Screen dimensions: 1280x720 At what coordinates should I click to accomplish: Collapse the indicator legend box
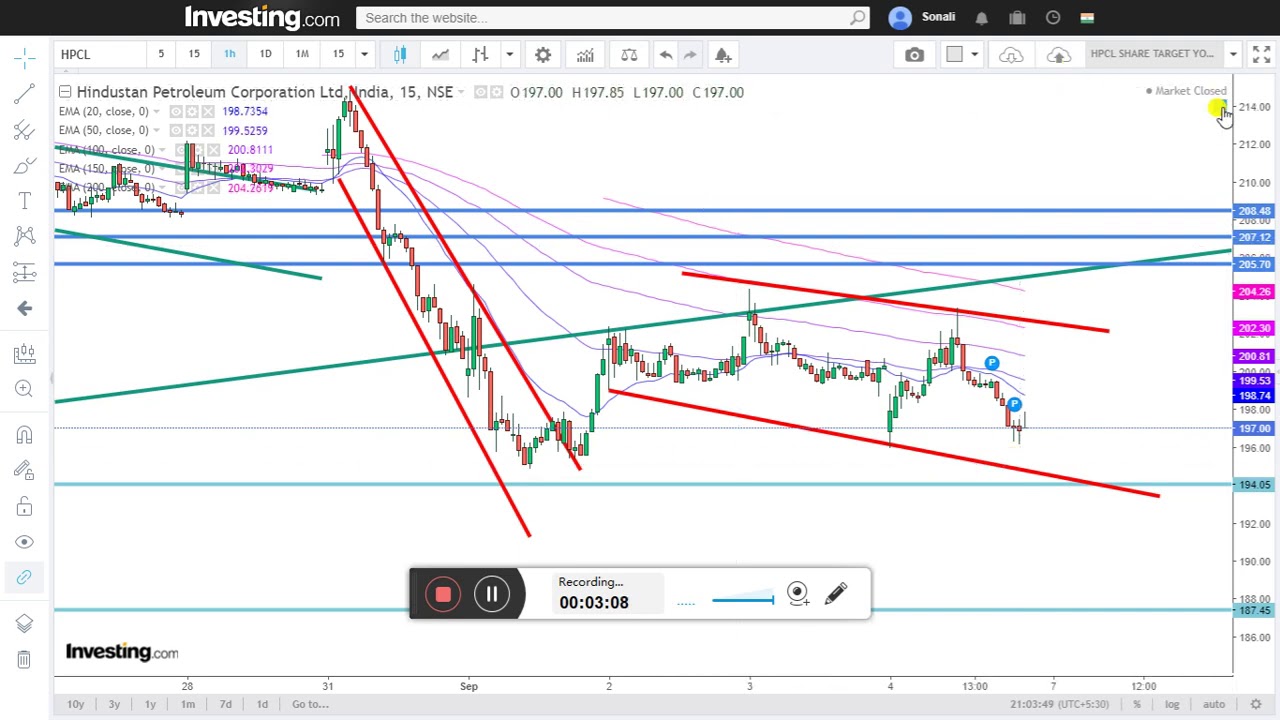65,92
